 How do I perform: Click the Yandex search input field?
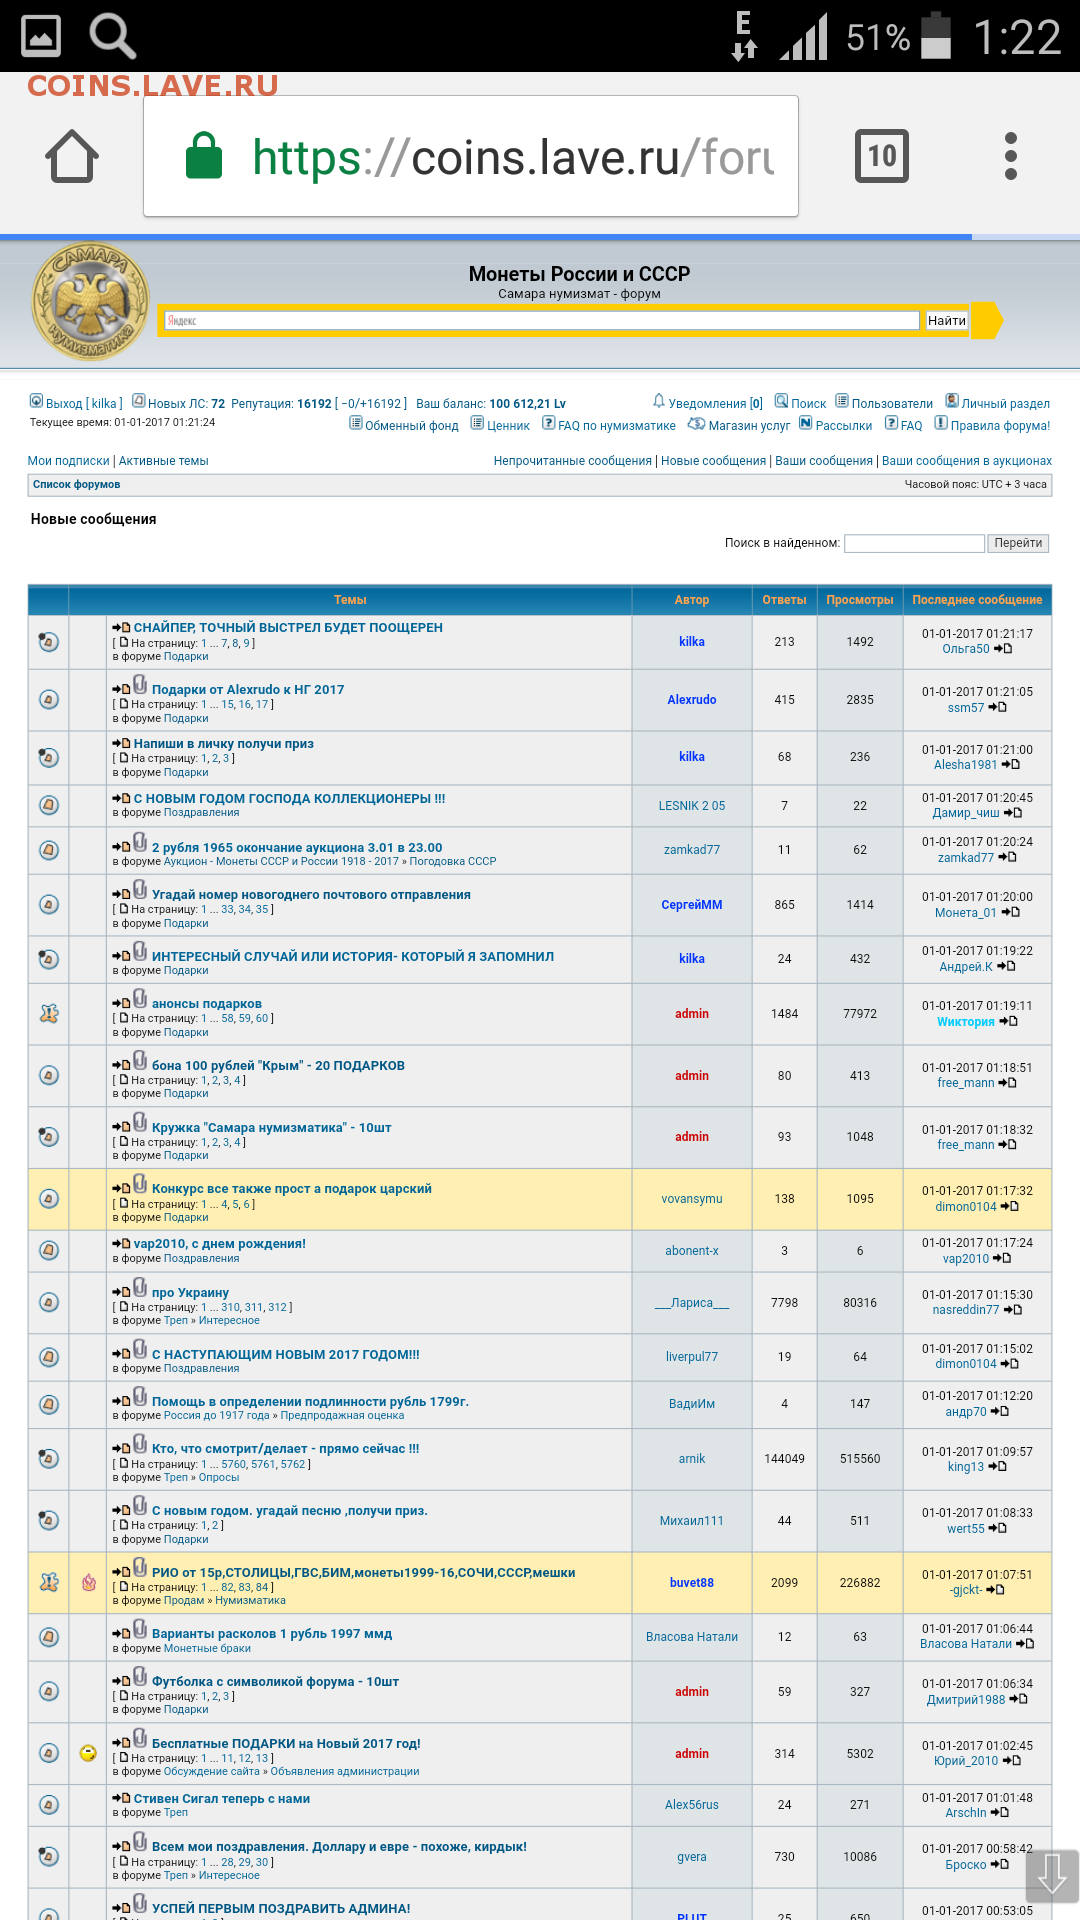click(x=541, y=320)
